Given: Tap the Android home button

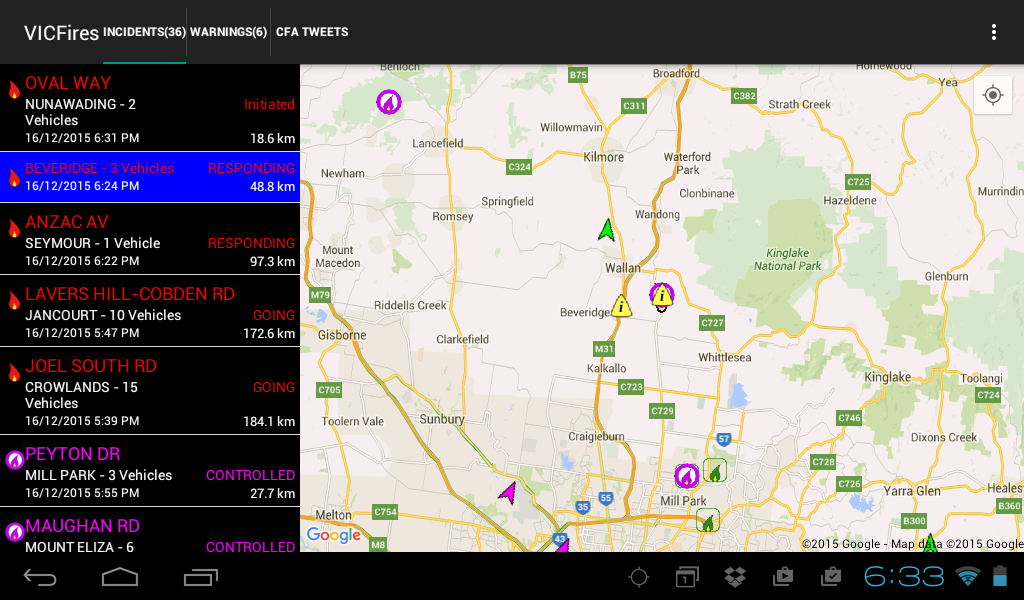Looking at the screenshot, I should pyautogui.click(x=120, y=577).
